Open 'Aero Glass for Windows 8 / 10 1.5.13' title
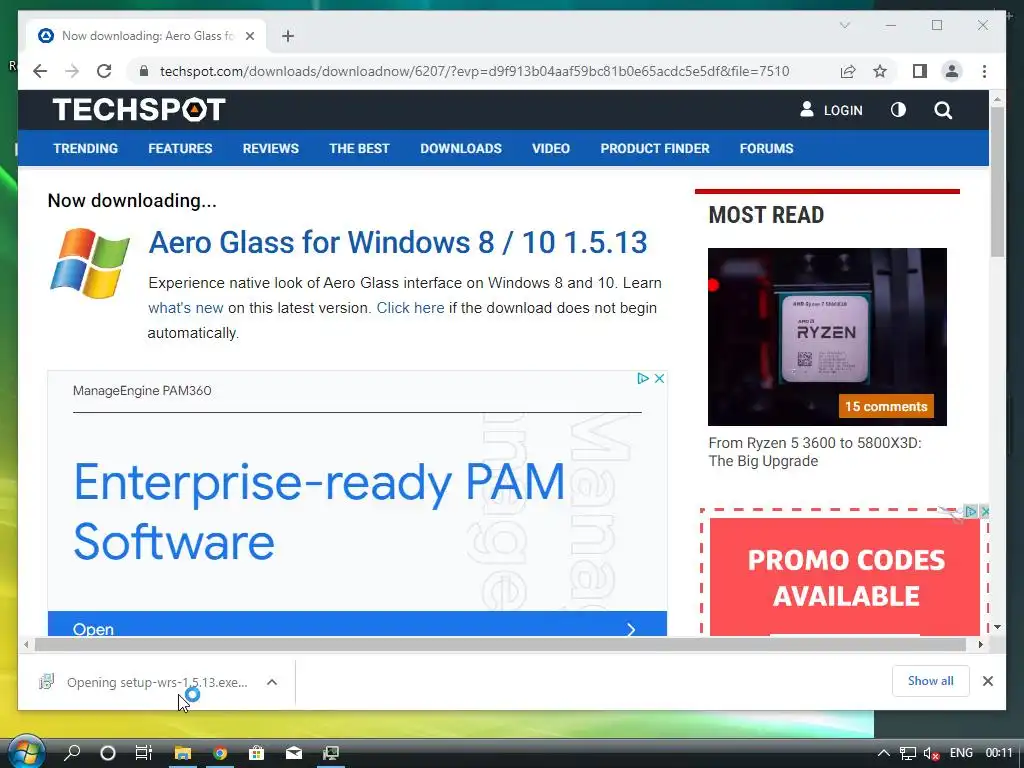 tap(398, 242)
